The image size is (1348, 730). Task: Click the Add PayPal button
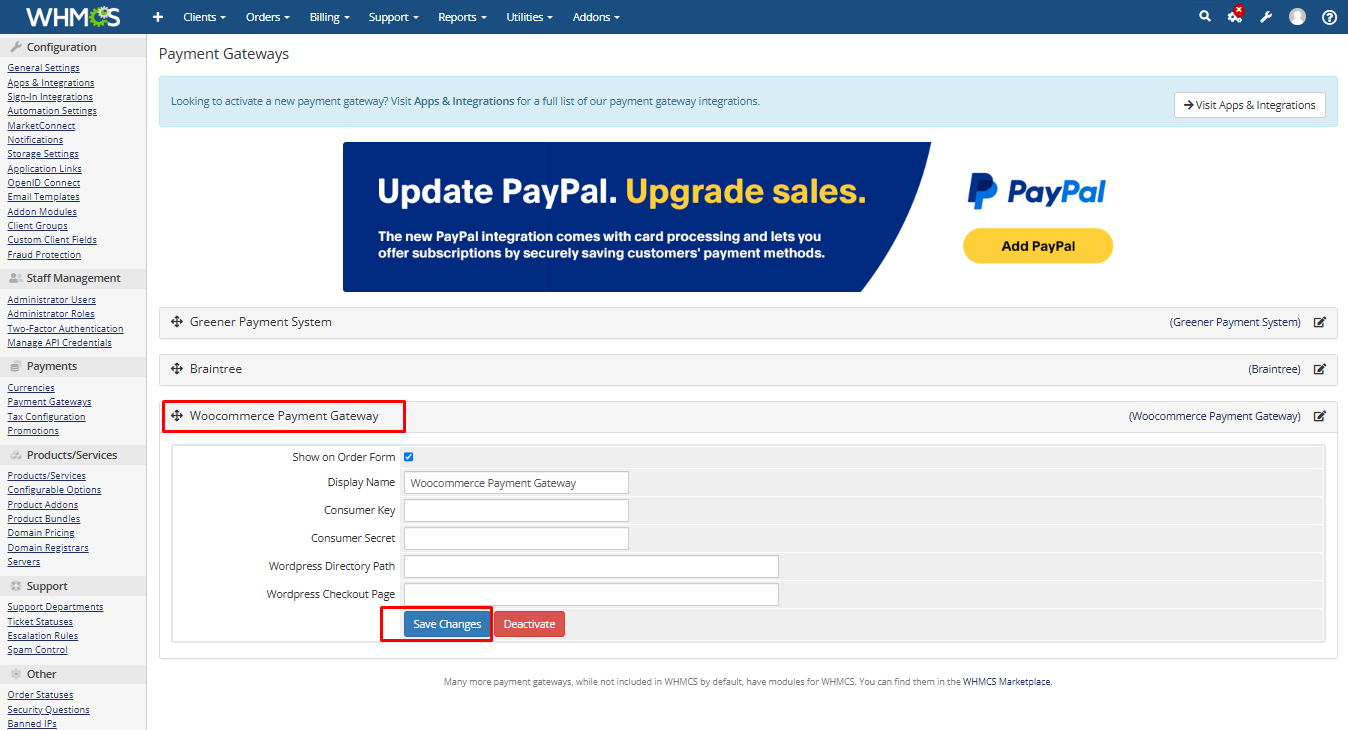(1038, 246)
